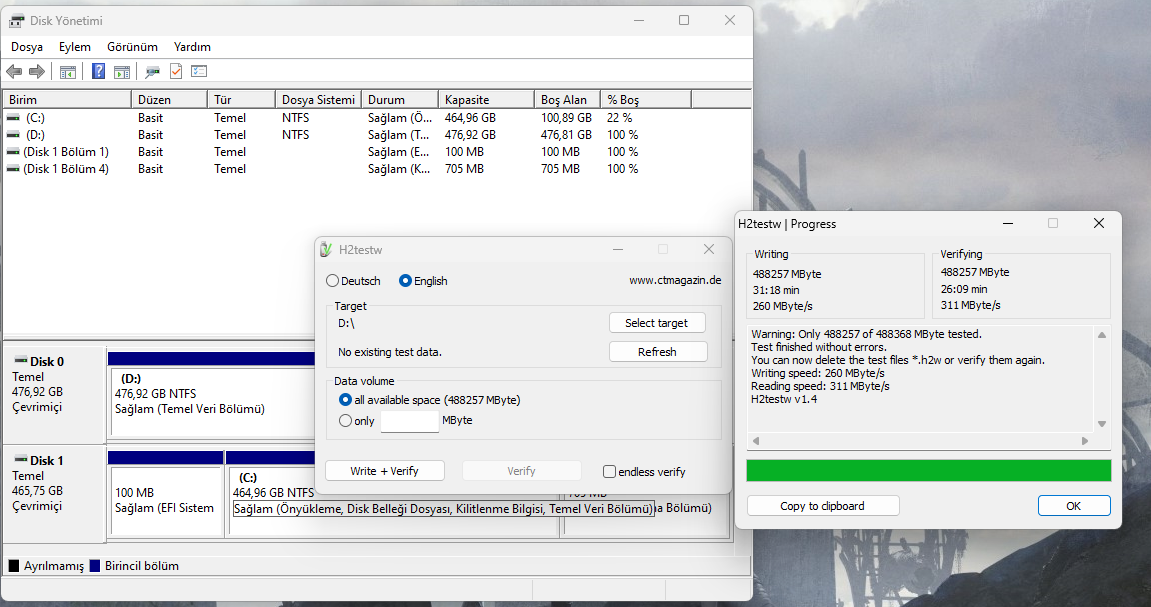
Task: Select the (D:) volume drive icon
Action: [x=13, y=134]
